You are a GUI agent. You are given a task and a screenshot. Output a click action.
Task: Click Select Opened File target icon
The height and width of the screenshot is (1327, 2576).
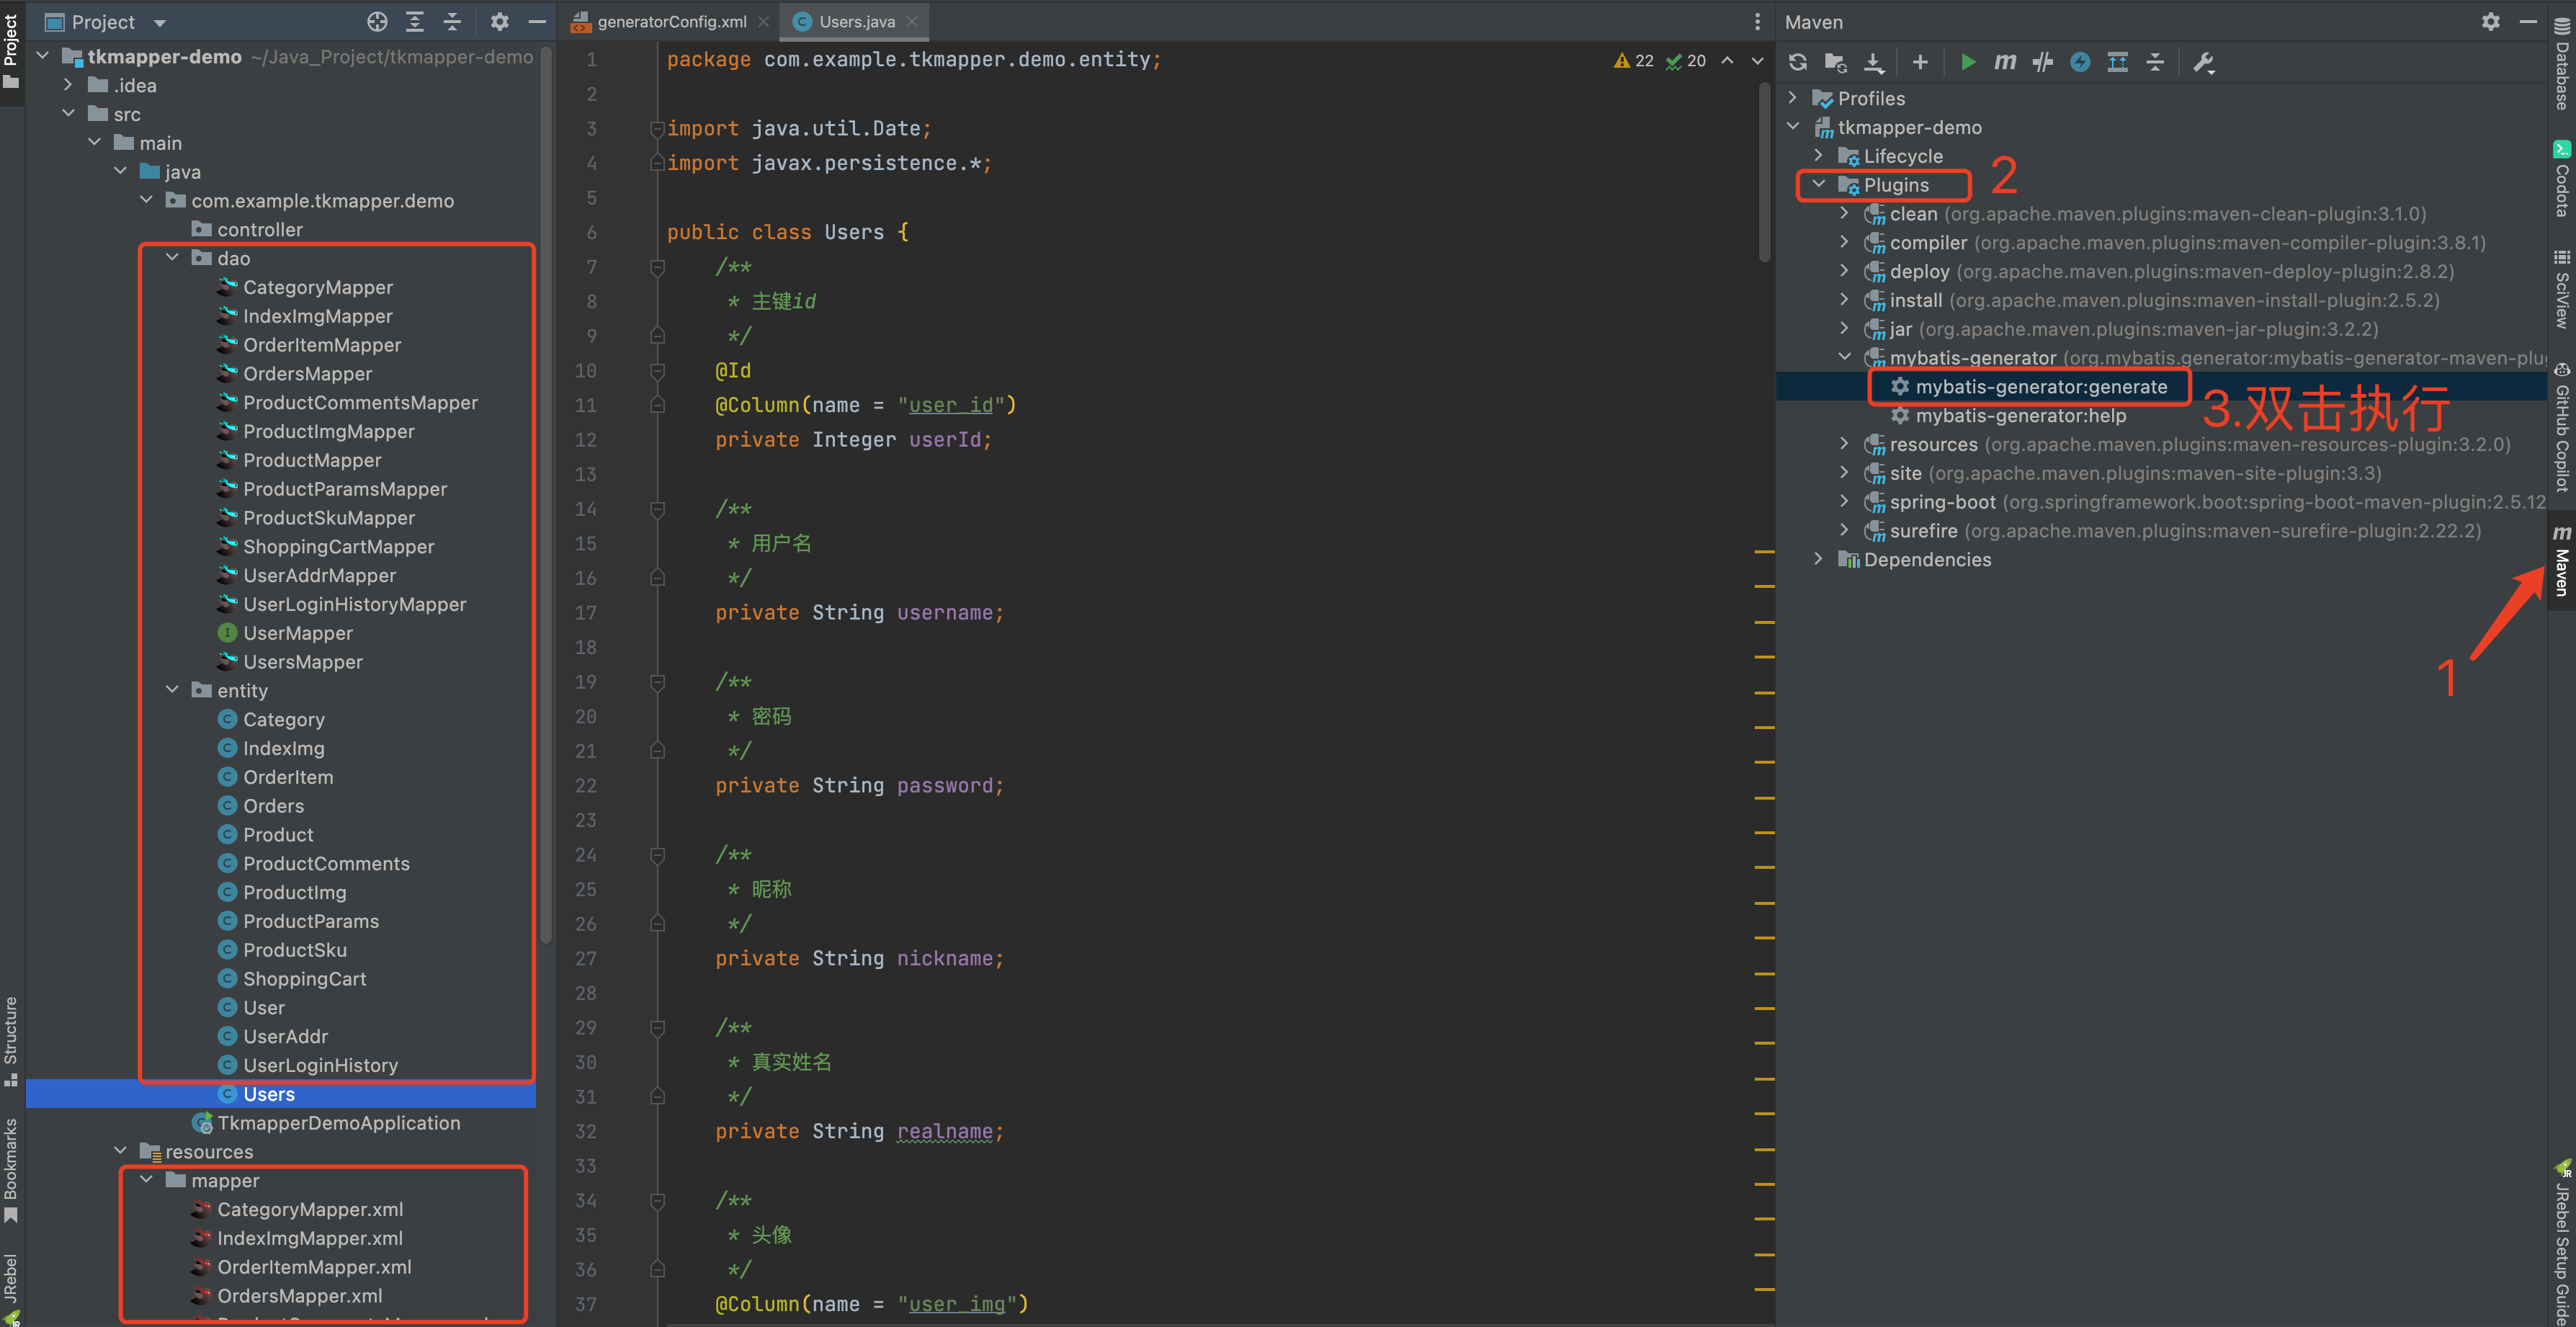[377, 21]
